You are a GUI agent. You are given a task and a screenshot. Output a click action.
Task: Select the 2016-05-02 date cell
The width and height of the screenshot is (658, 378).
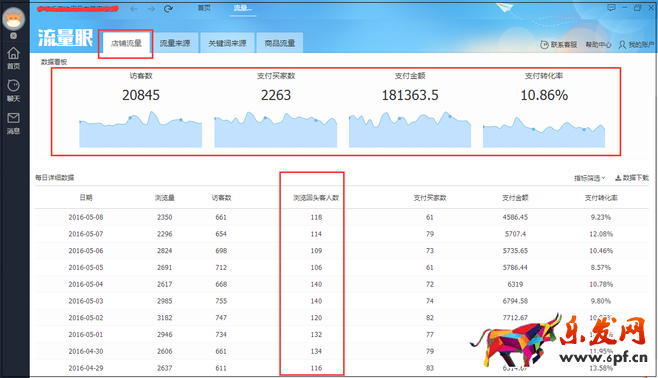(x=86, y=318)
